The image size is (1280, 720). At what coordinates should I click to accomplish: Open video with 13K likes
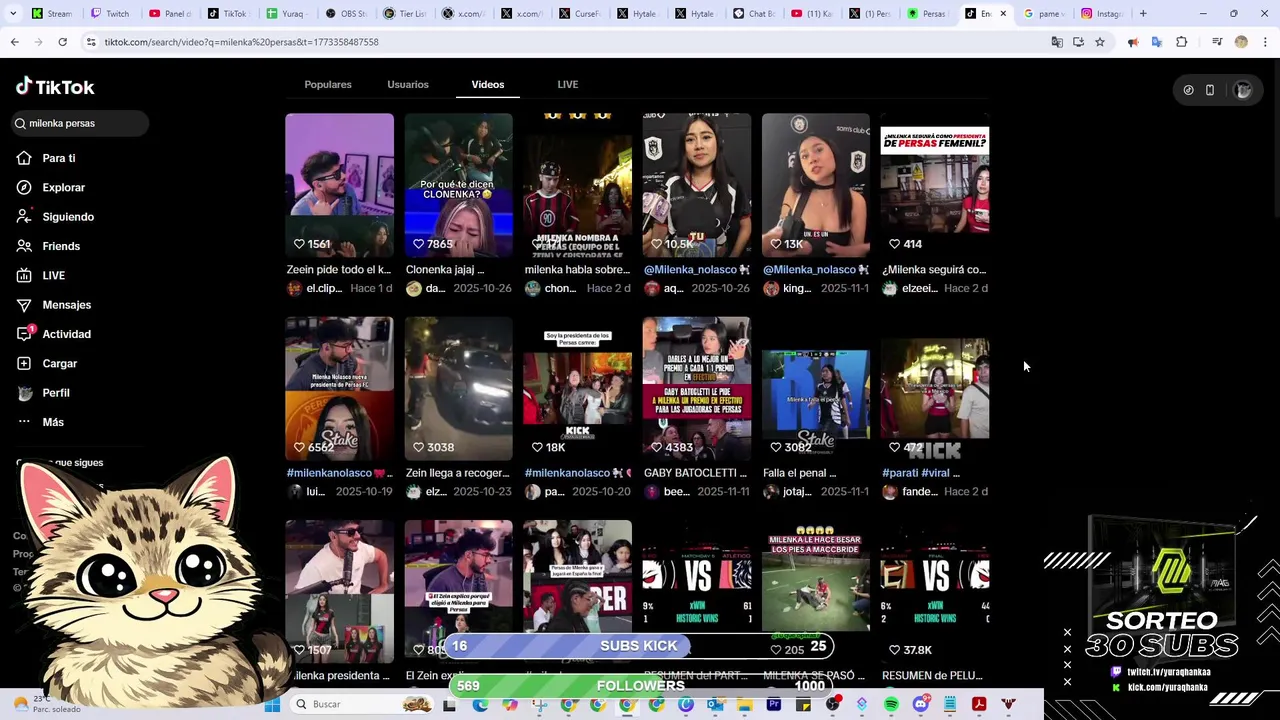815,185
